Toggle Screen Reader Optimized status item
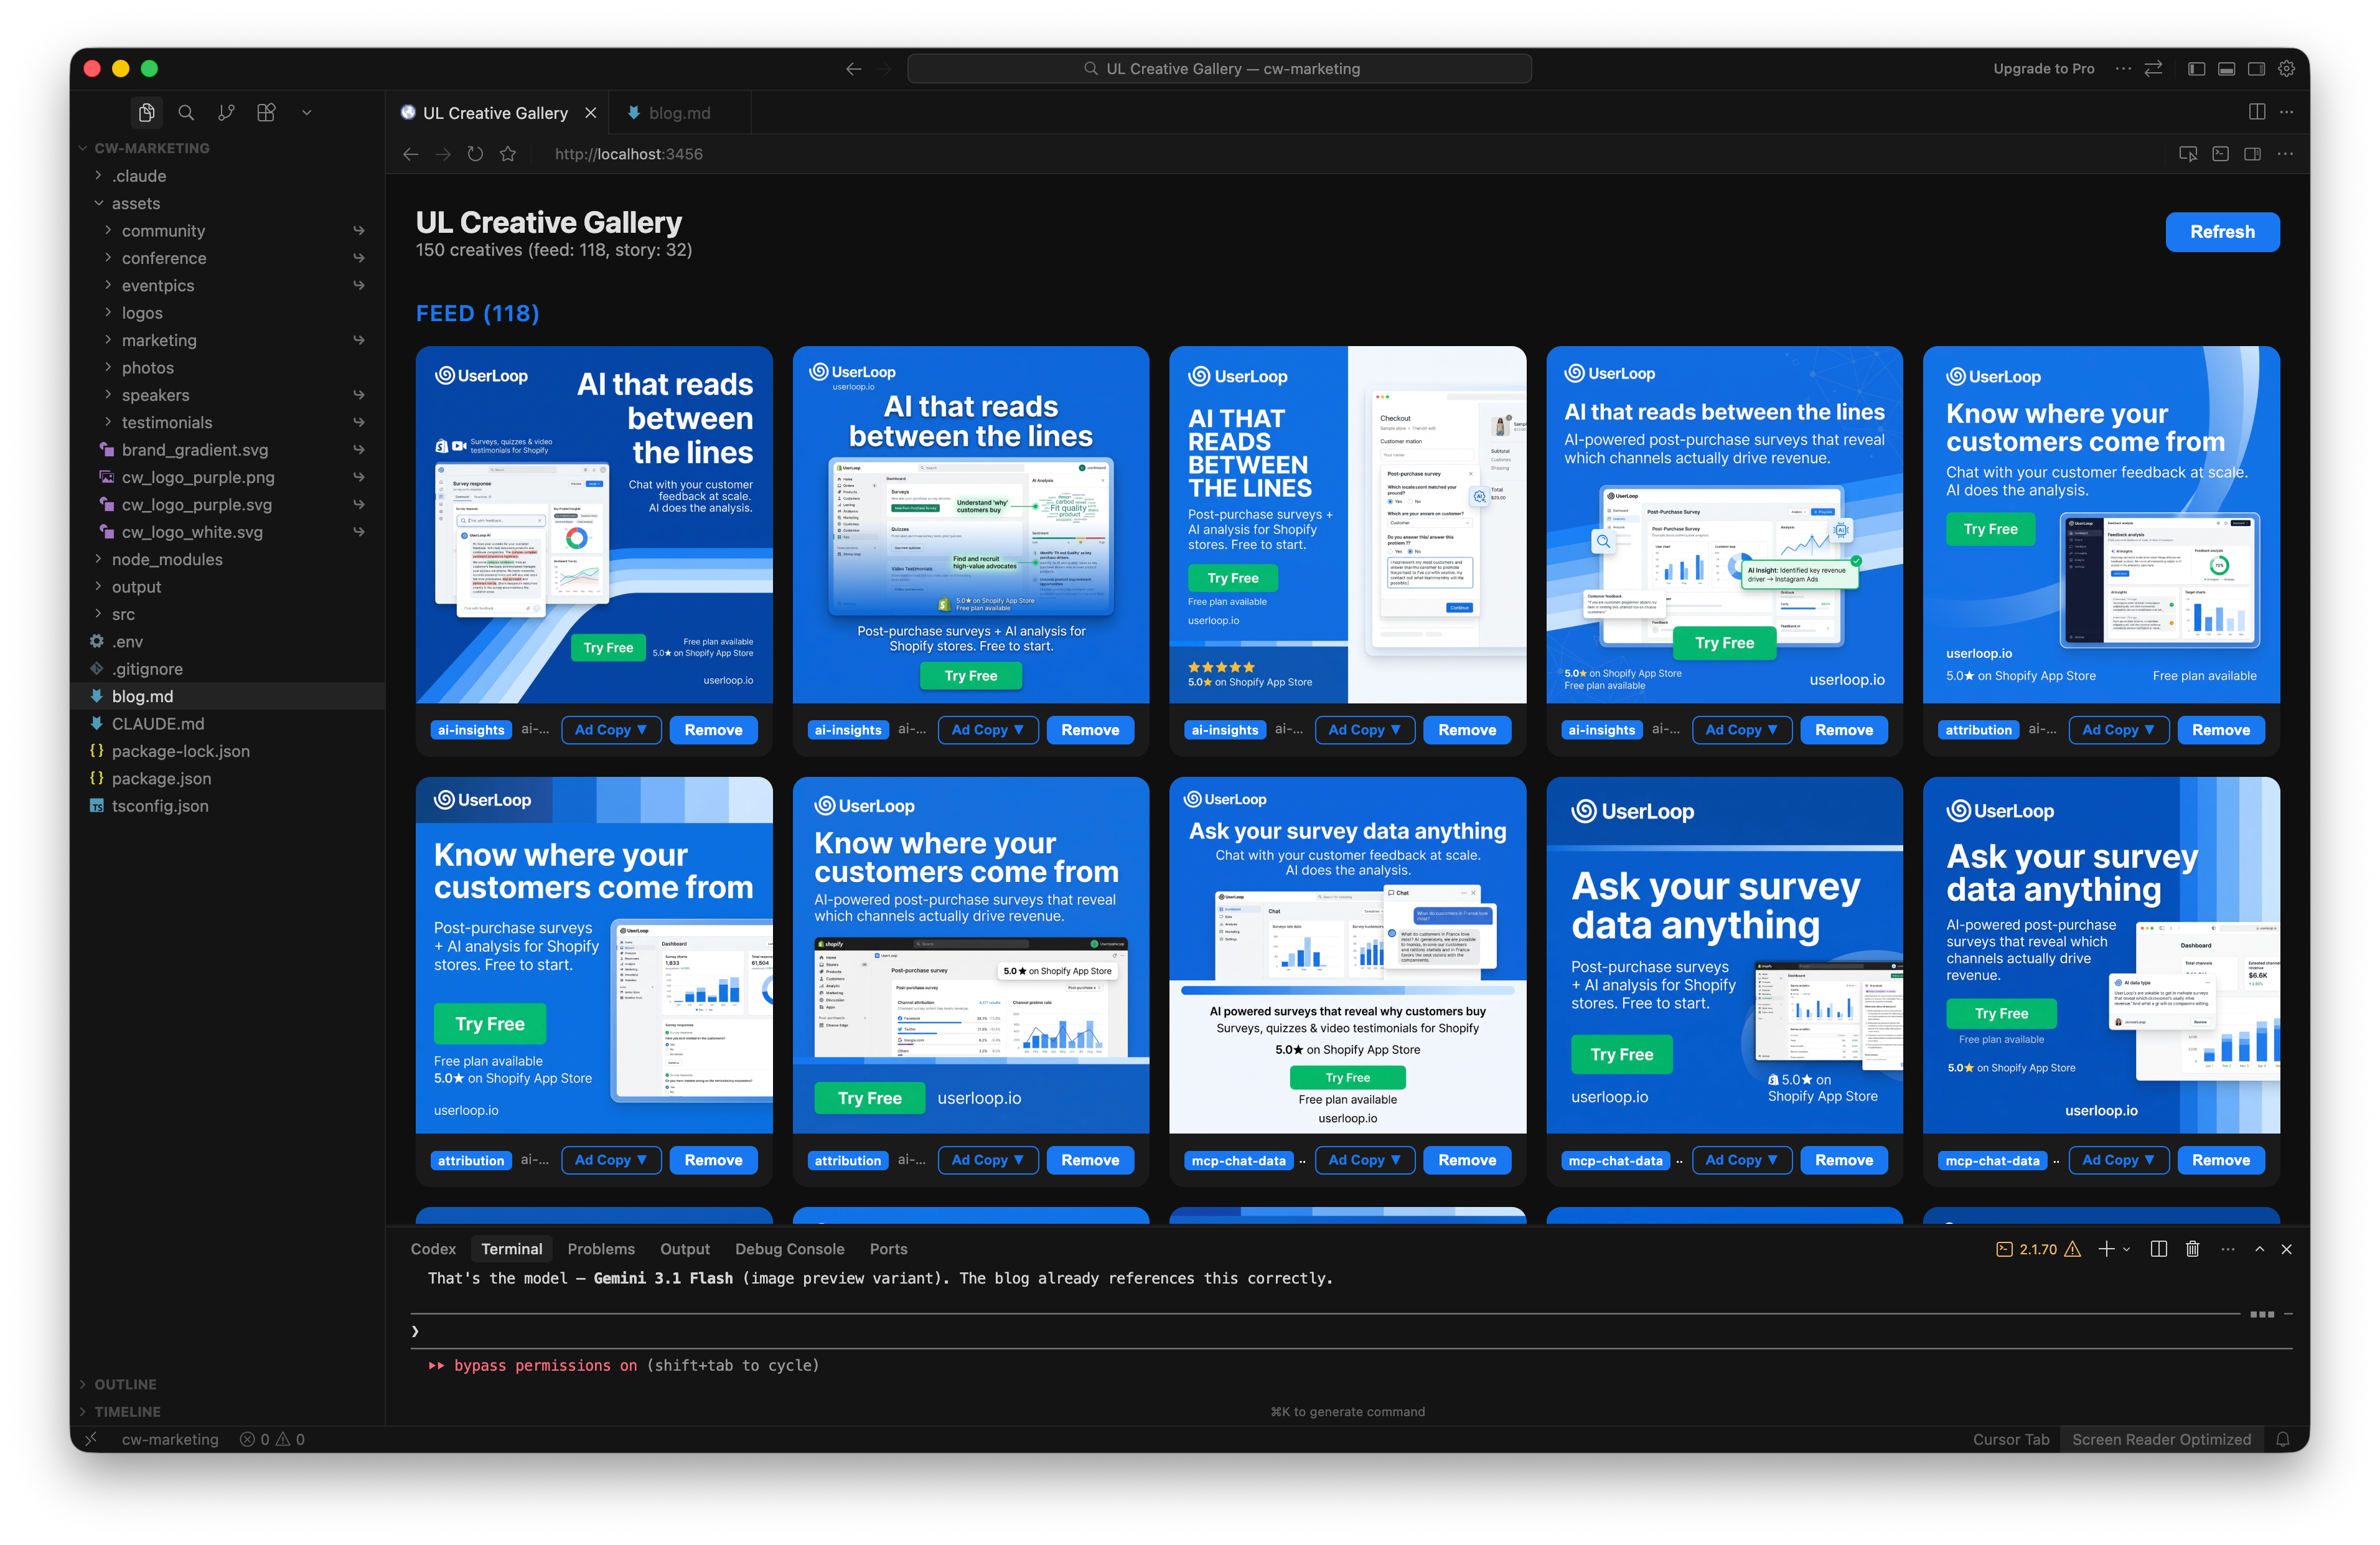This screenshot has height=1545, width=2380. coord(2161,1440)
